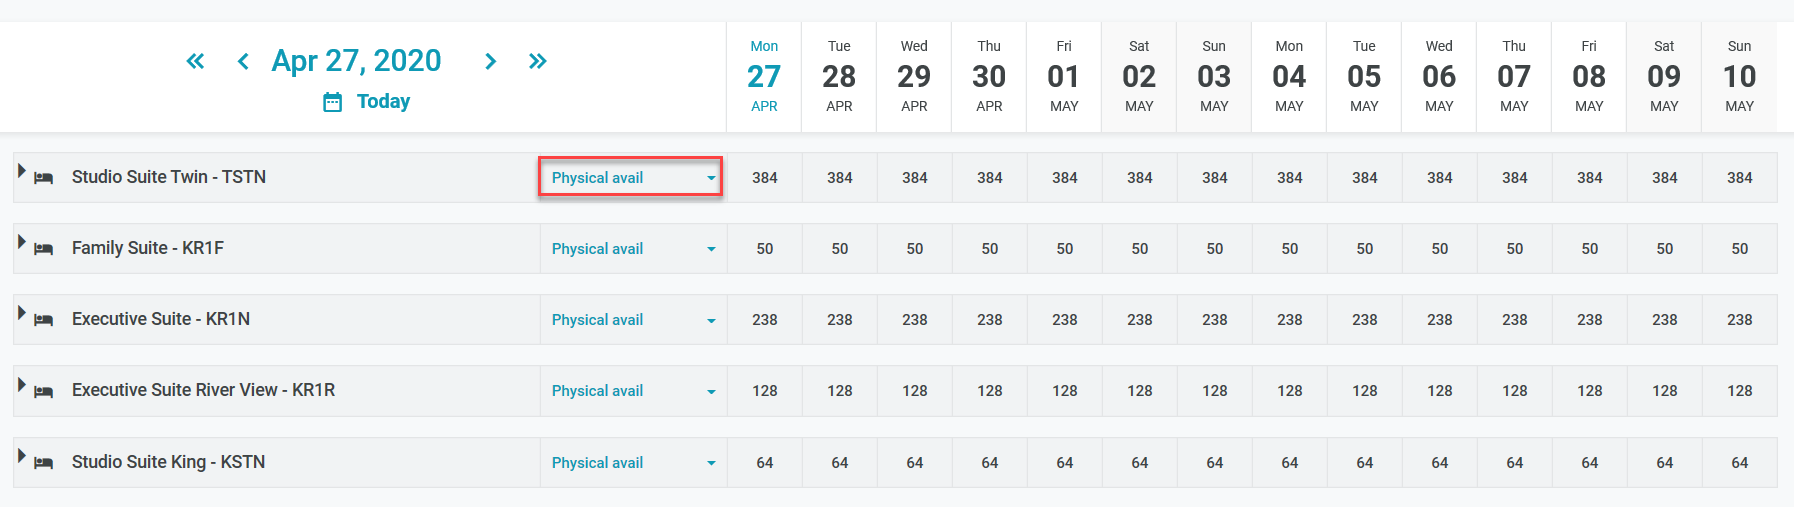
Task: Select the Mon 27 APR date column
Action: click(x=764, y=76)
